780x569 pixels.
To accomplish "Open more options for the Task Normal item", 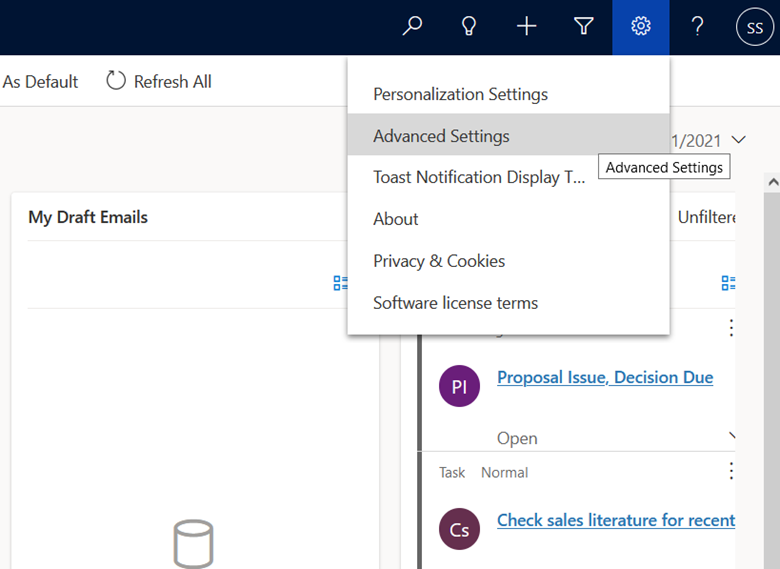I will click(731, 471).
